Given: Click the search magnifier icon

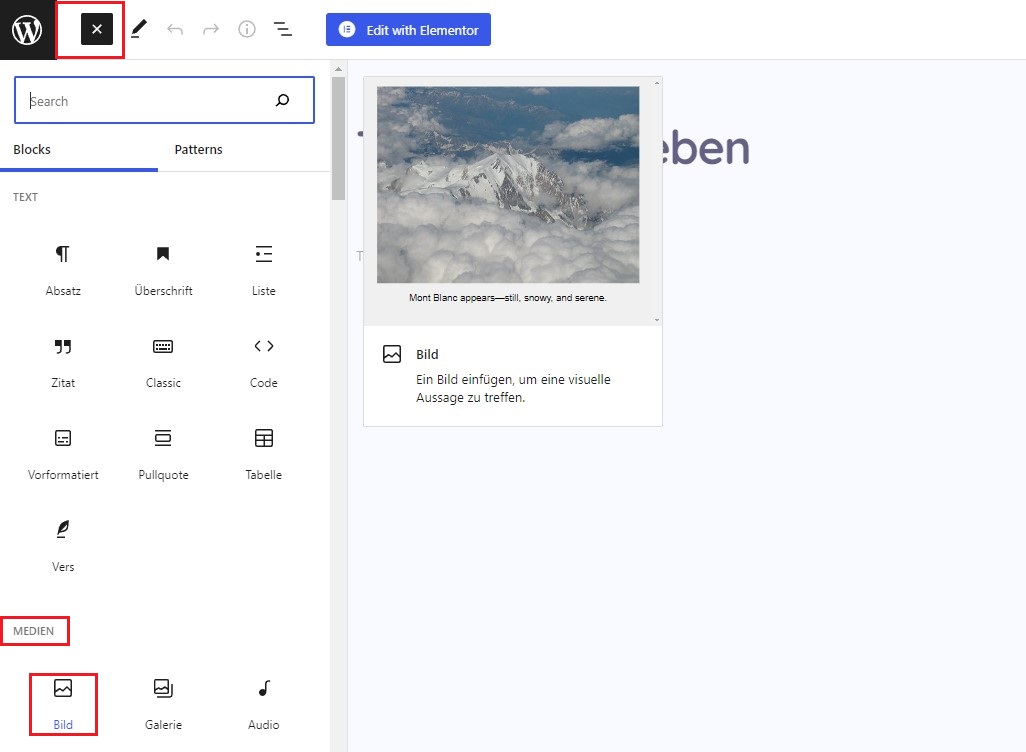Looking at the screenshot, I should click(x=282, y=100).
